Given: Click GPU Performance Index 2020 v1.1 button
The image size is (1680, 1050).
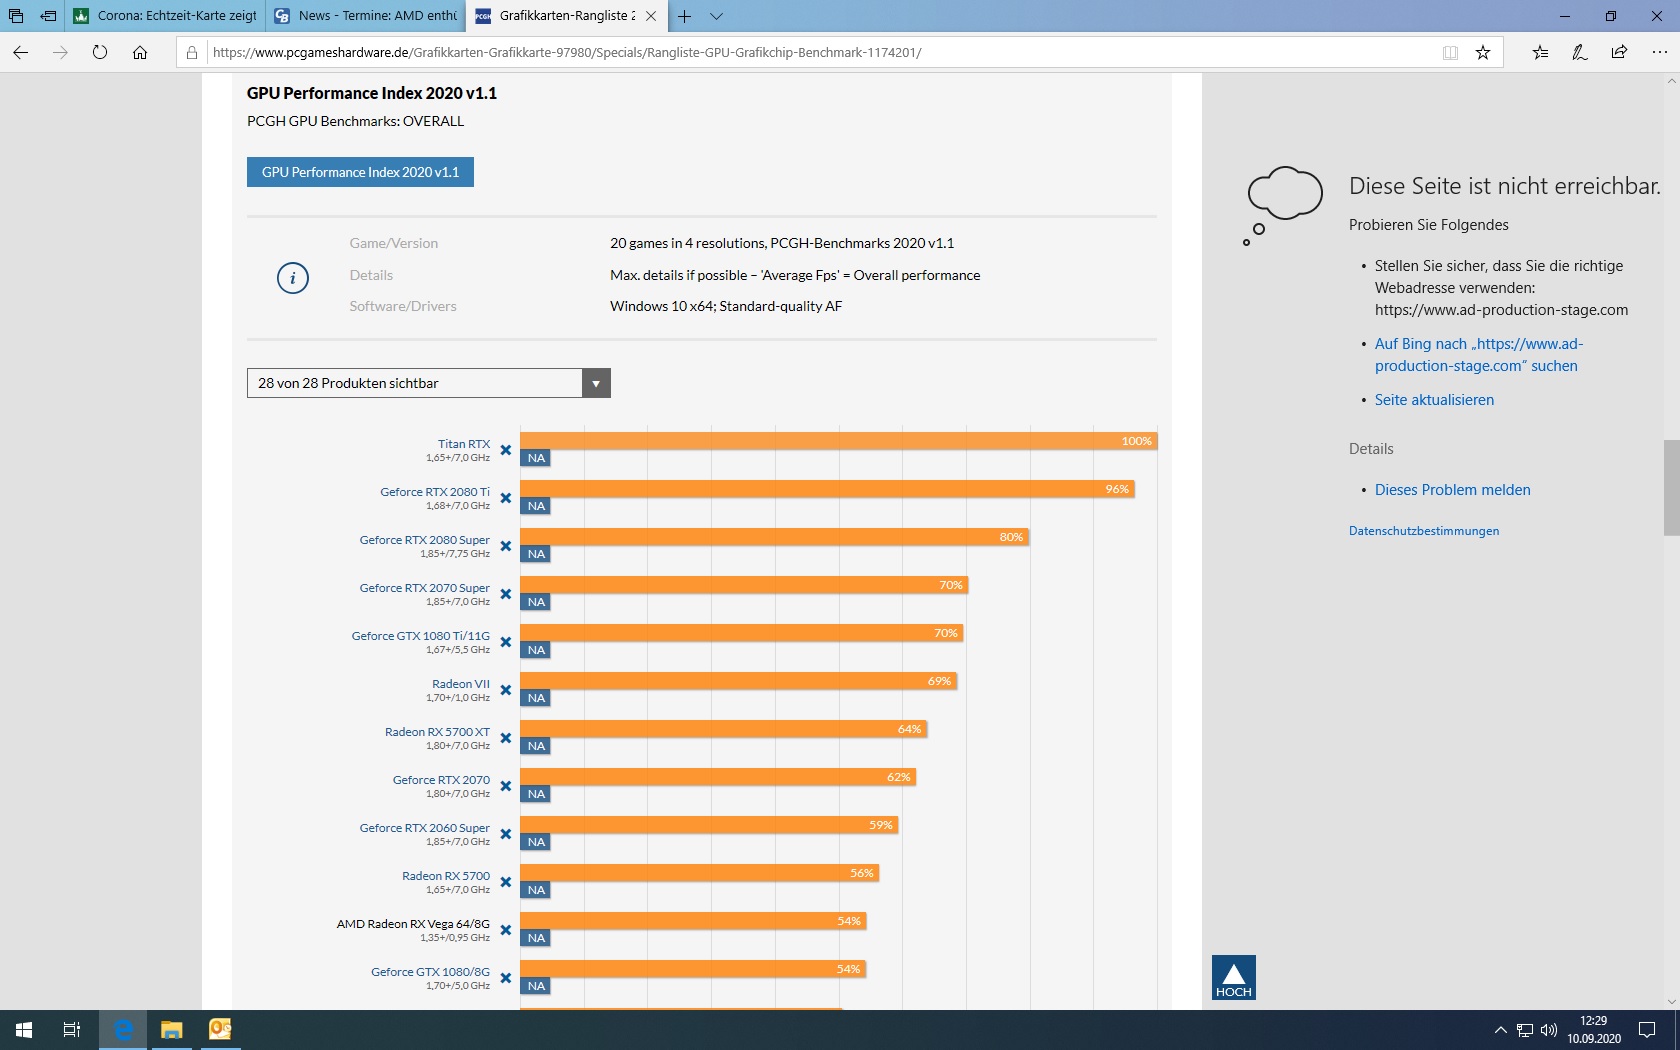Looking at the screenshot, I should (360, 172).
